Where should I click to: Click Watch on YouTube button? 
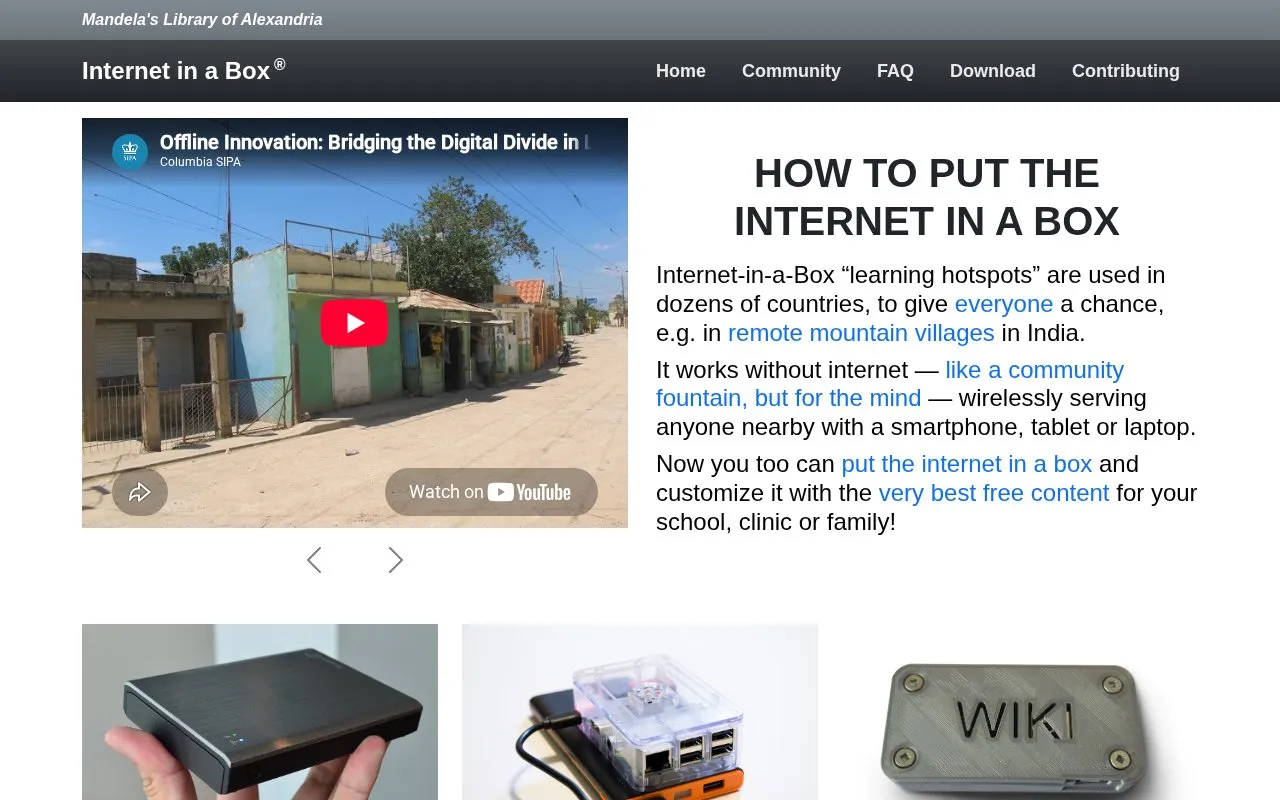tap(491, 492)
